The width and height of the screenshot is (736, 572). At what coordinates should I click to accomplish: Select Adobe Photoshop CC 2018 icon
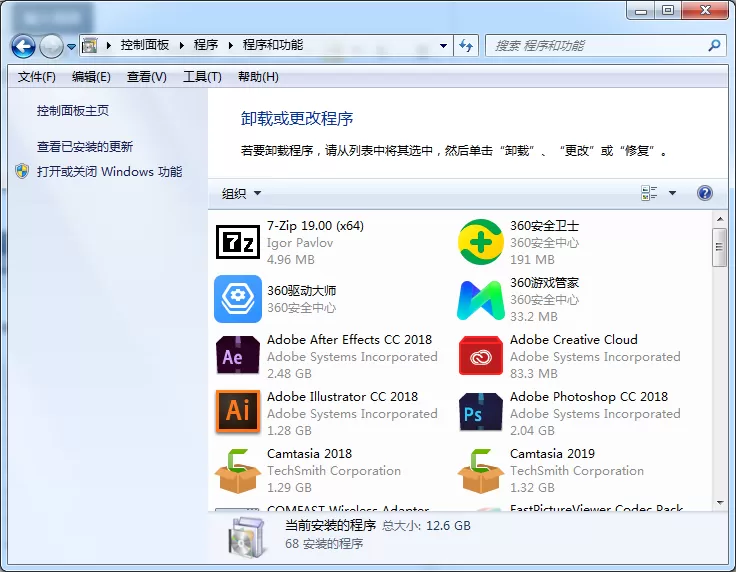coord(481,412)
